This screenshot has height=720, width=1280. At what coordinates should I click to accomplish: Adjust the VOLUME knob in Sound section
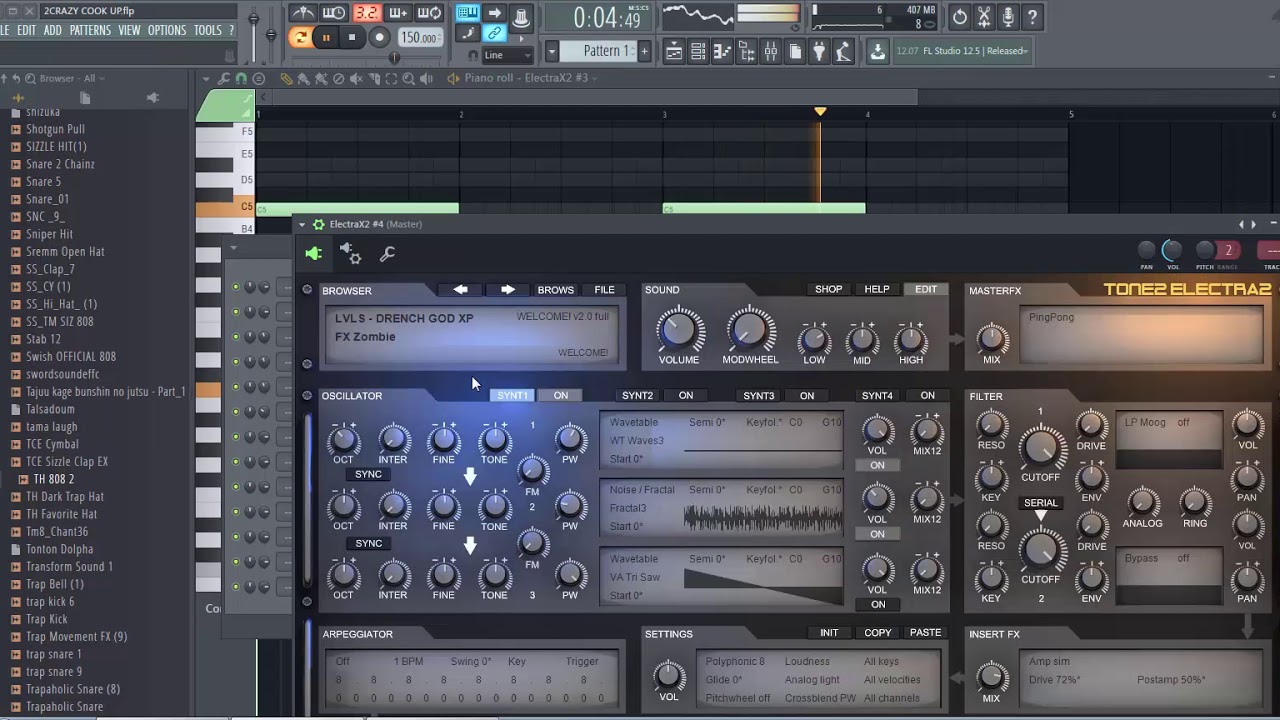[678, 331]
